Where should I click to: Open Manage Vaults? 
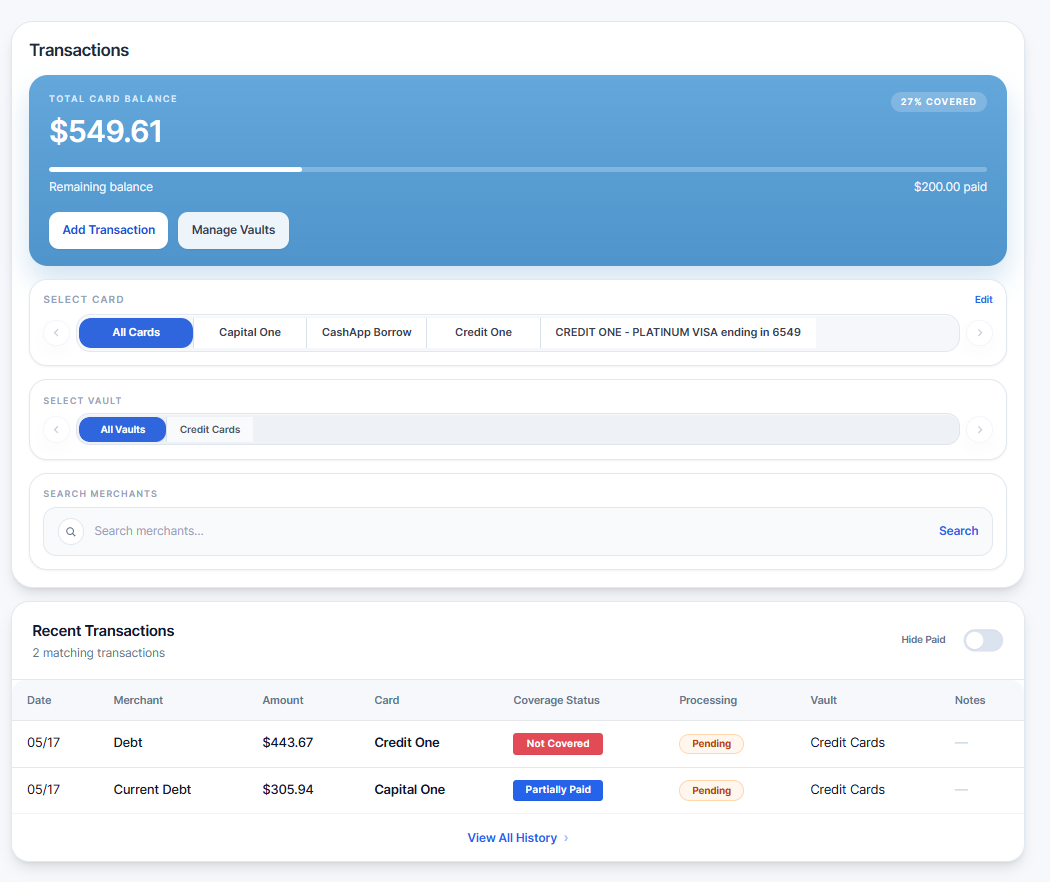tap(233, 230)
